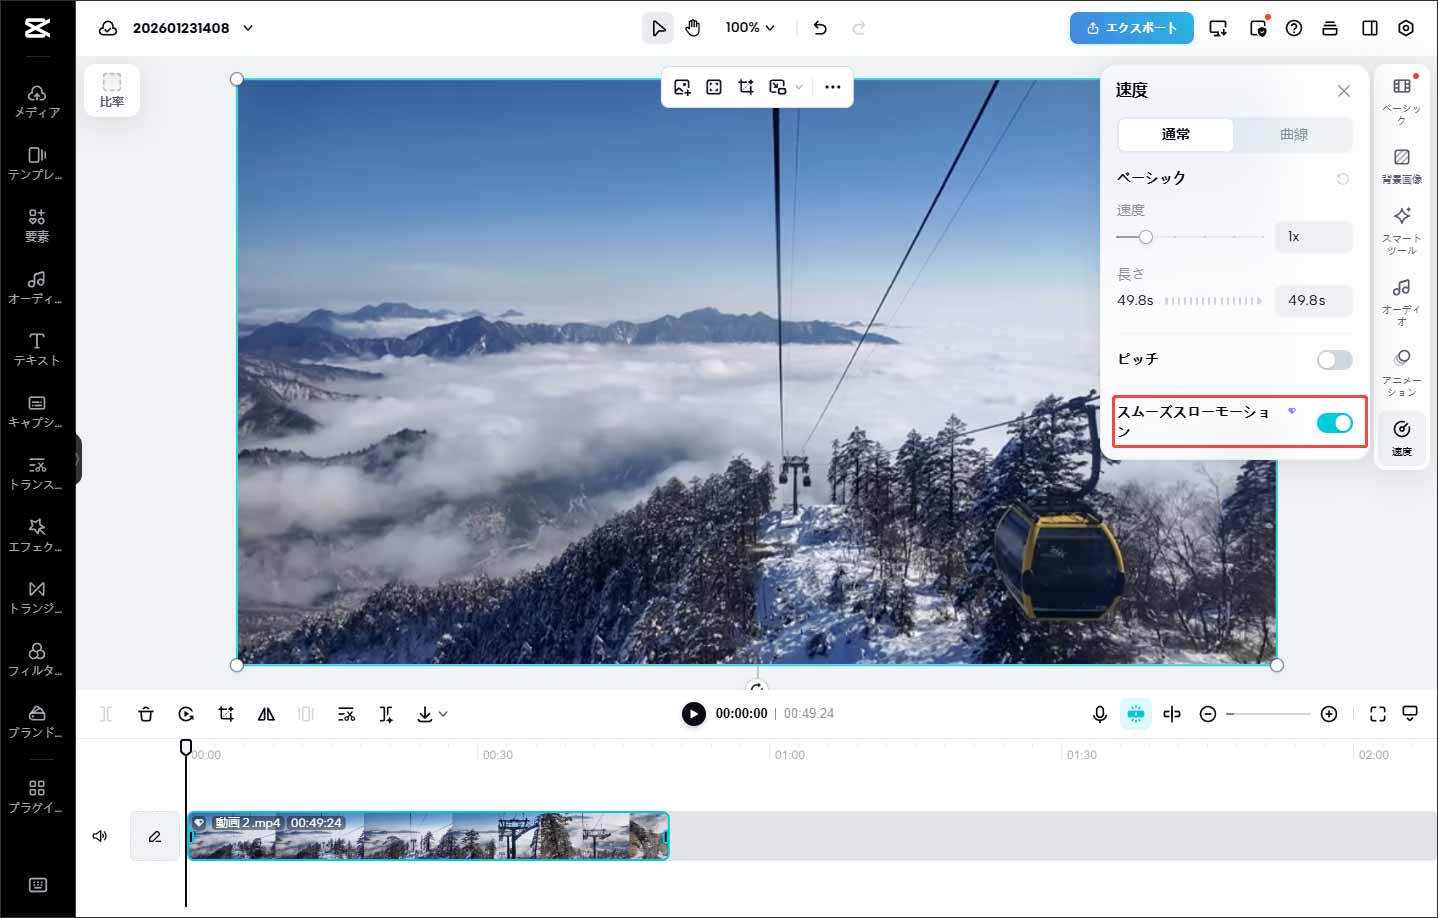1438x918 pixels.
Task: Mute the video track with the speaker icon
Action: click(x=99, y=836)
